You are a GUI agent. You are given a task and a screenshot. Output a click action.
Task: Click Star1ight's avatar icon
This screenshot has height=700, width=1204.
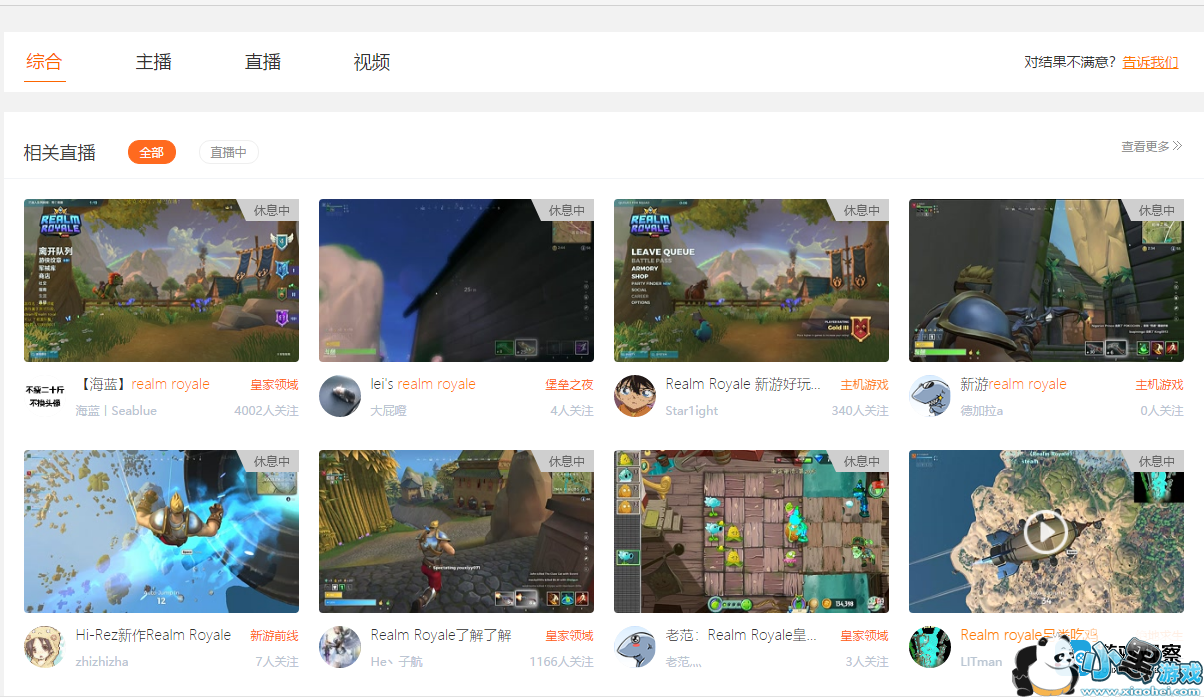(635, 396)
